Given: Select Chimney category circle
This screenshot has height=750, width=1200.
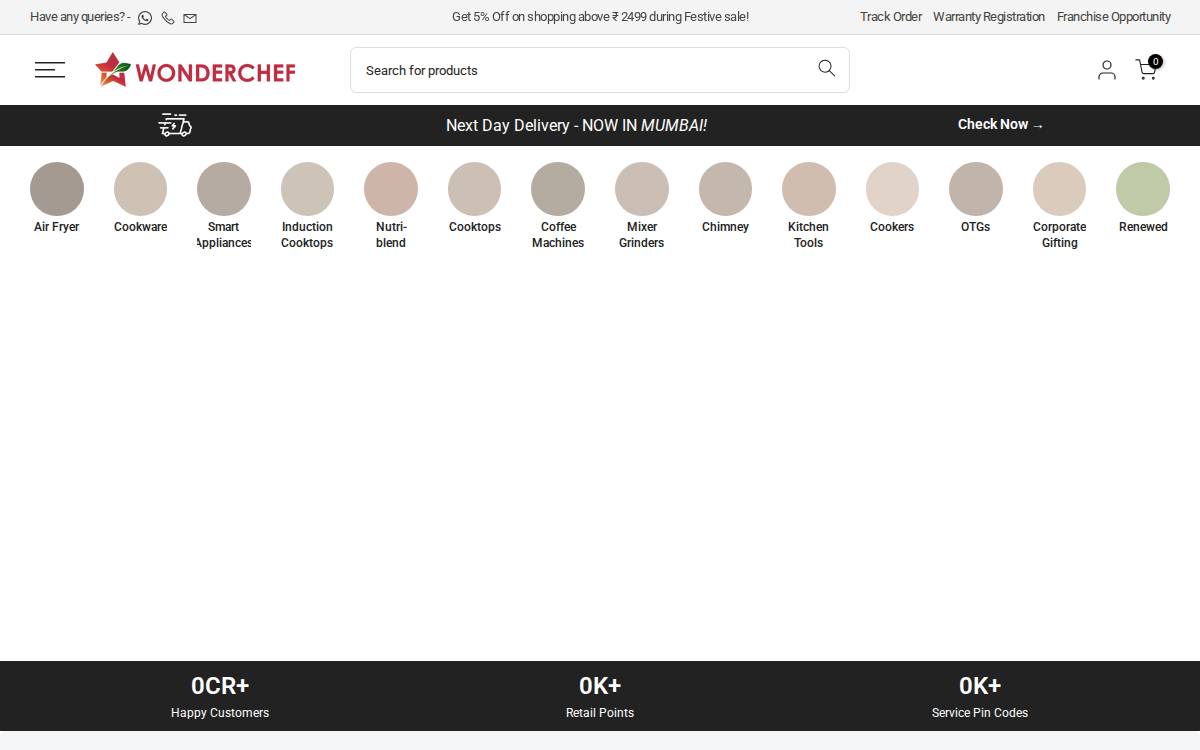Looking at the screenshot, I should tap(726, 189).
